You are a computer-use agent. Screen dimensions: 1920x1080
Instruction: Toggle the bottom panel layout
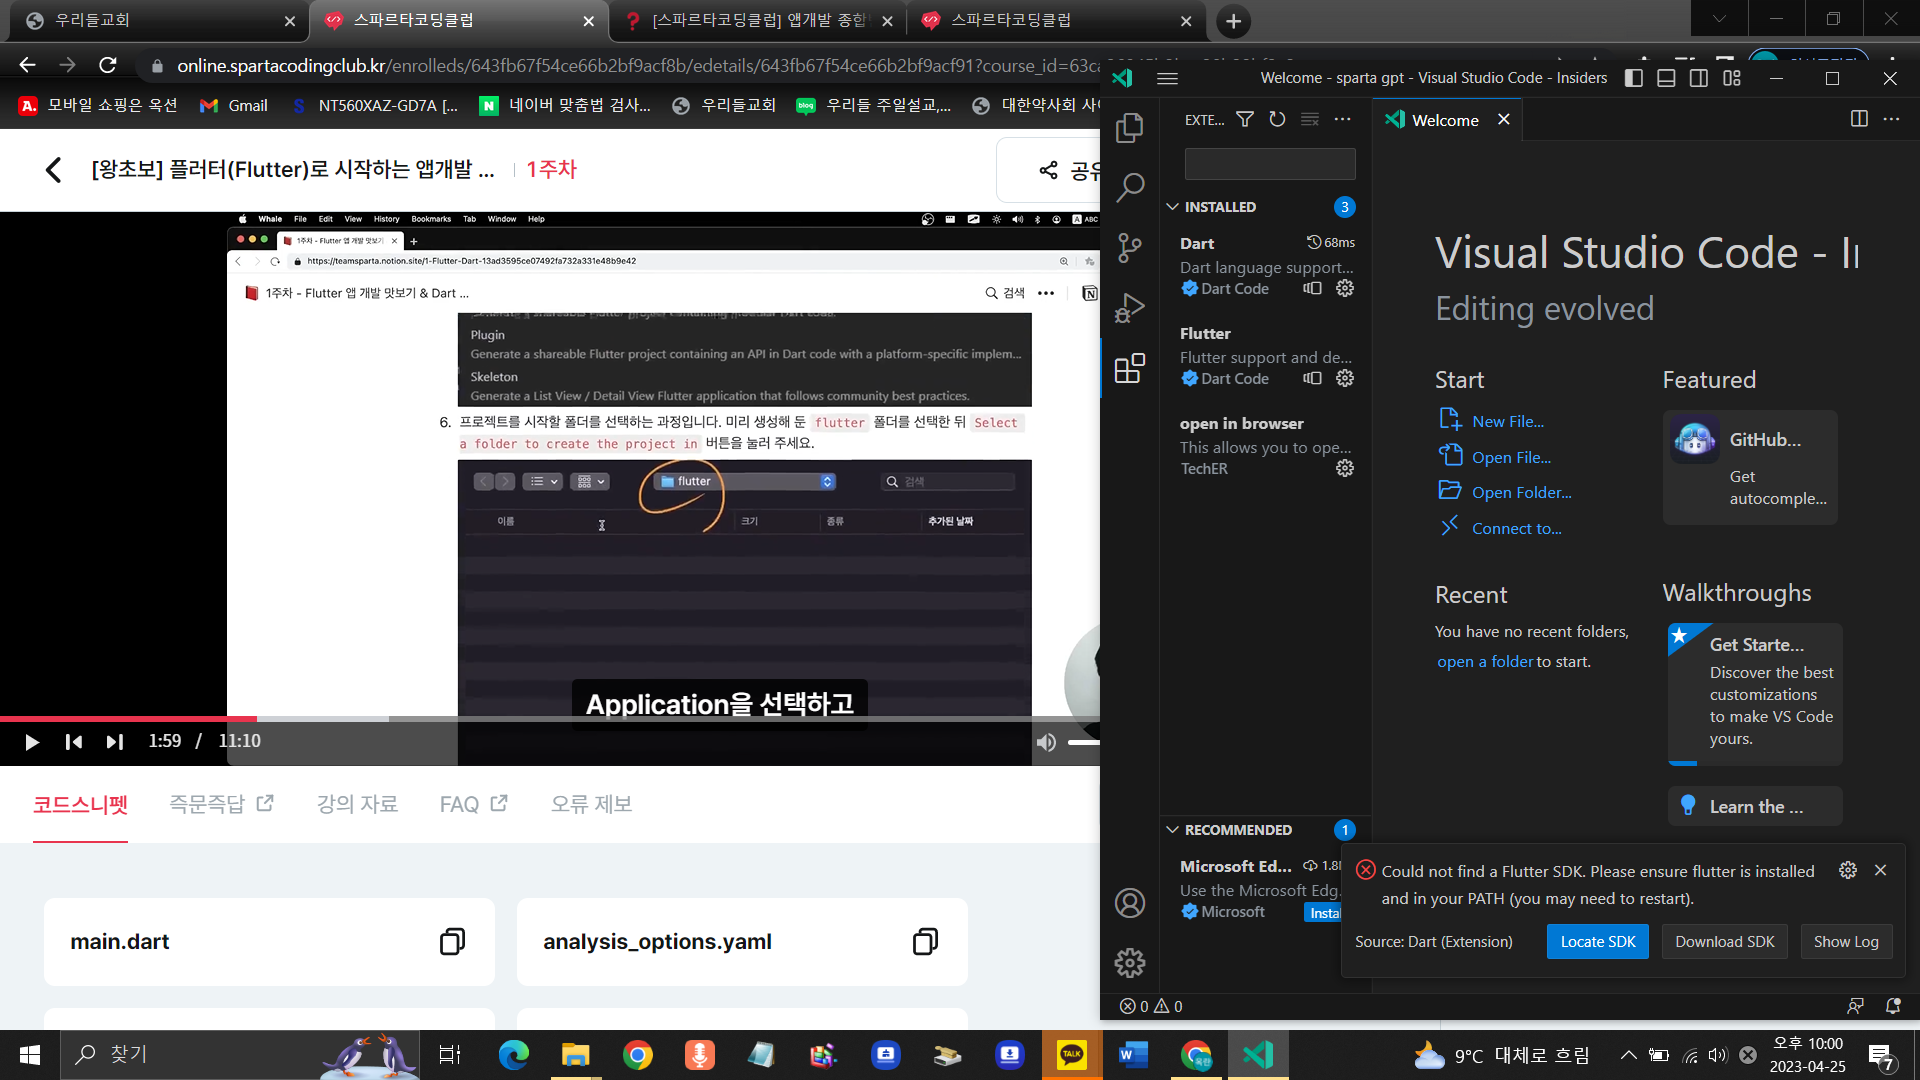(1666, 78)
